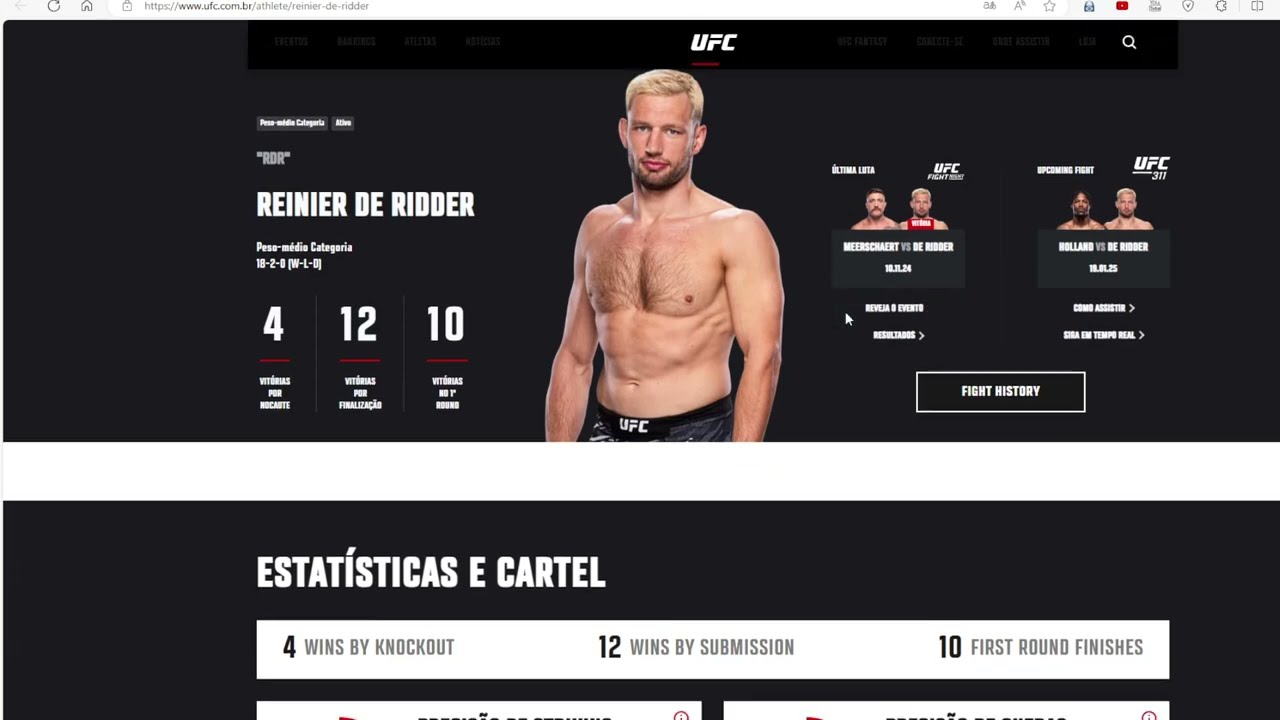
Task: Open the Rankings menu item
Action: [356, 42]
